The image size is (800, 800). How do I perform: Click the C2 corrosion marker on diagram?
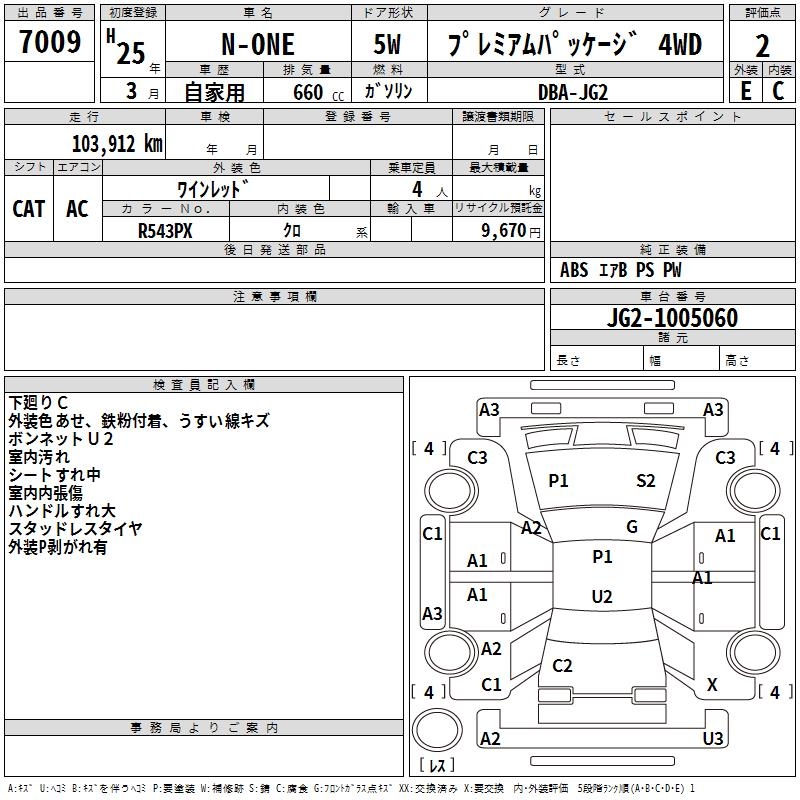pos(562,666)
